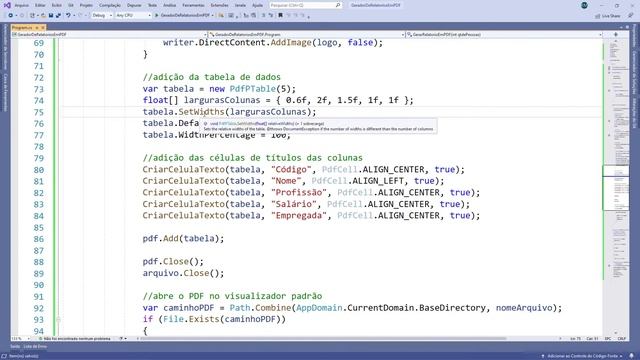Open the Saída output tab
The image size is (640, 360).
pos(15,347)
